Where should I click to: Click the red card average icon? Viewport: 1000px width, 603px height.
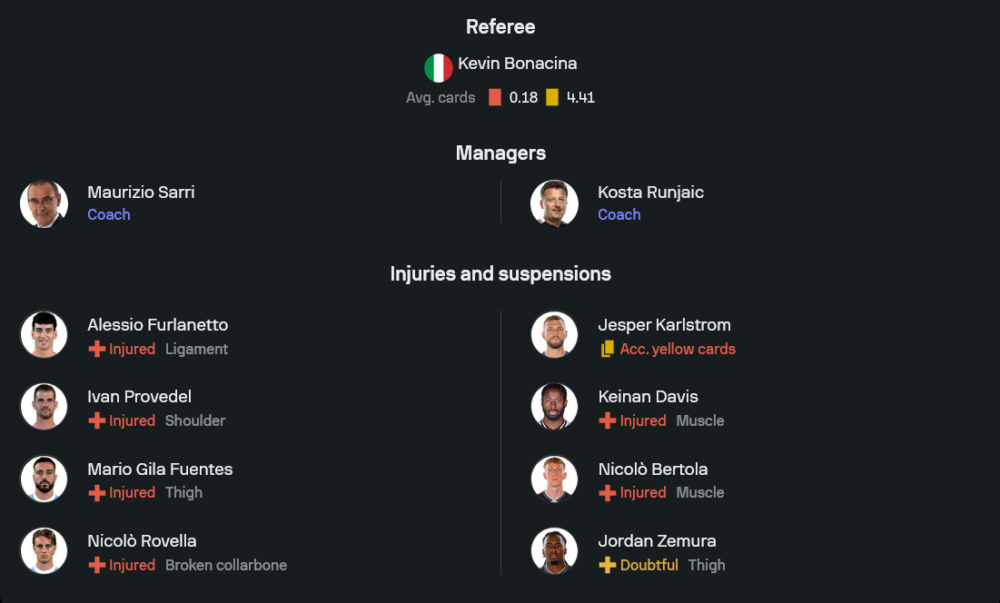(495, 98)
